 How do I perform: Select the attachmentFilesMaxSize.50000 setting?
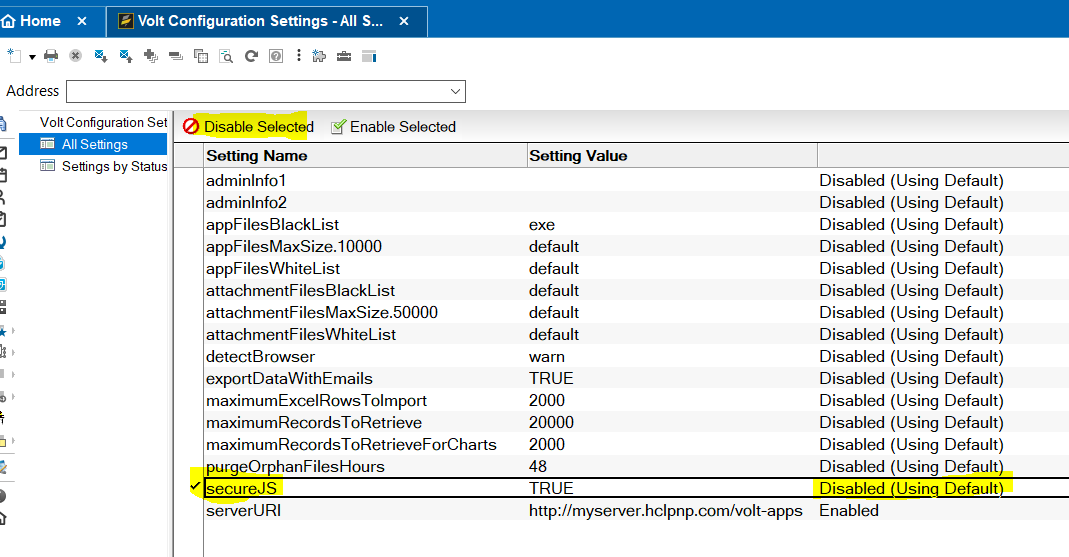322,312
